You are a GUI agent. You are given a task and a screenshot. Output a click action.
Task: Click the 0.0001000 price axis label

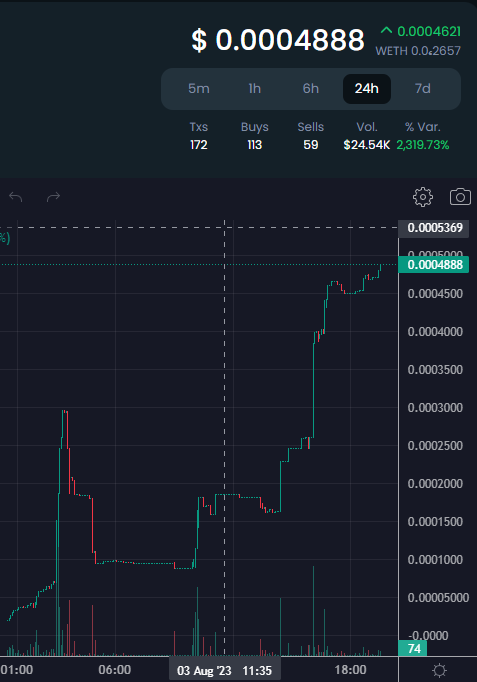click(x=435, y=559)
